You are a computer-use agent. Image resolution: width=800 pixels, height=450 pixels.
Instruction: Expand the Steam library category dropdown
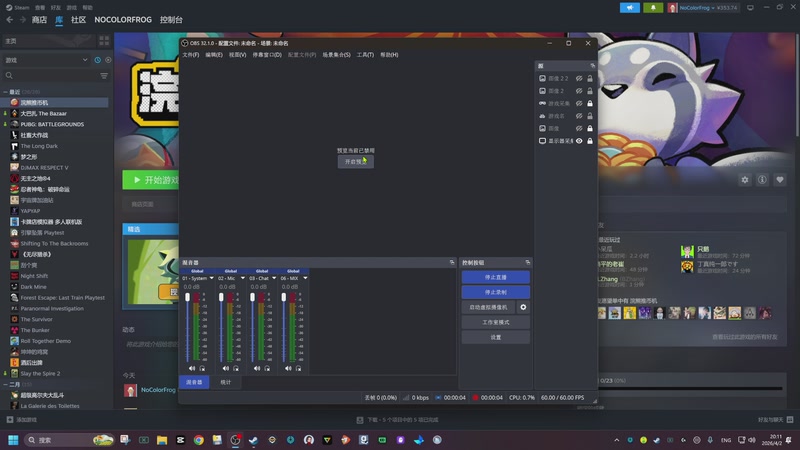point(85,60)
